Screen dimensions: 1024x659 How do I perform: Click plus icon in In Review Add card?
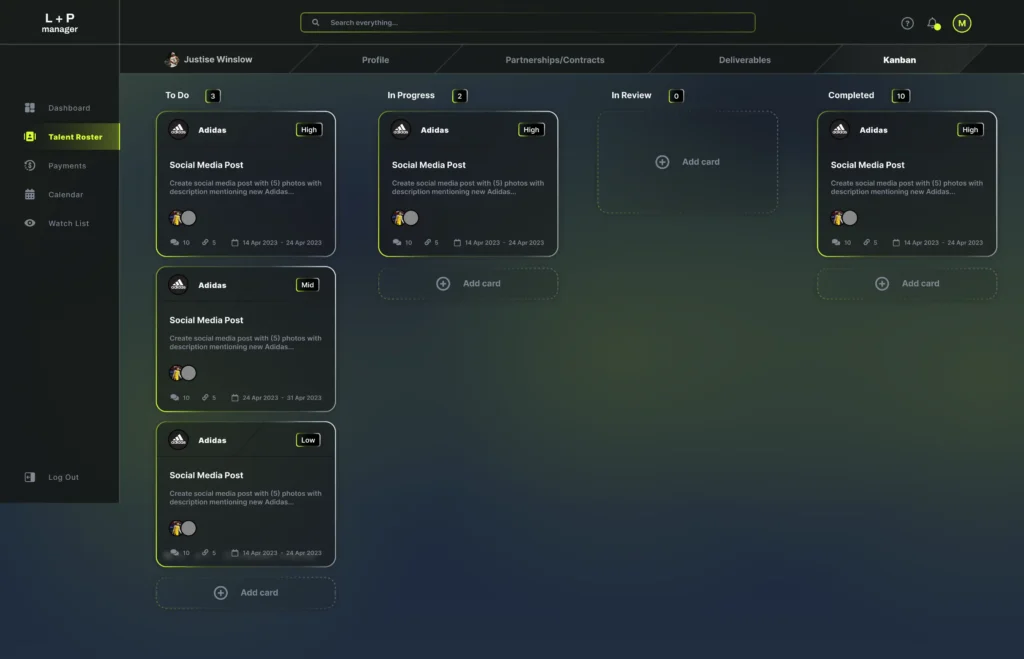pyautogui.click(x=662, y=162)
